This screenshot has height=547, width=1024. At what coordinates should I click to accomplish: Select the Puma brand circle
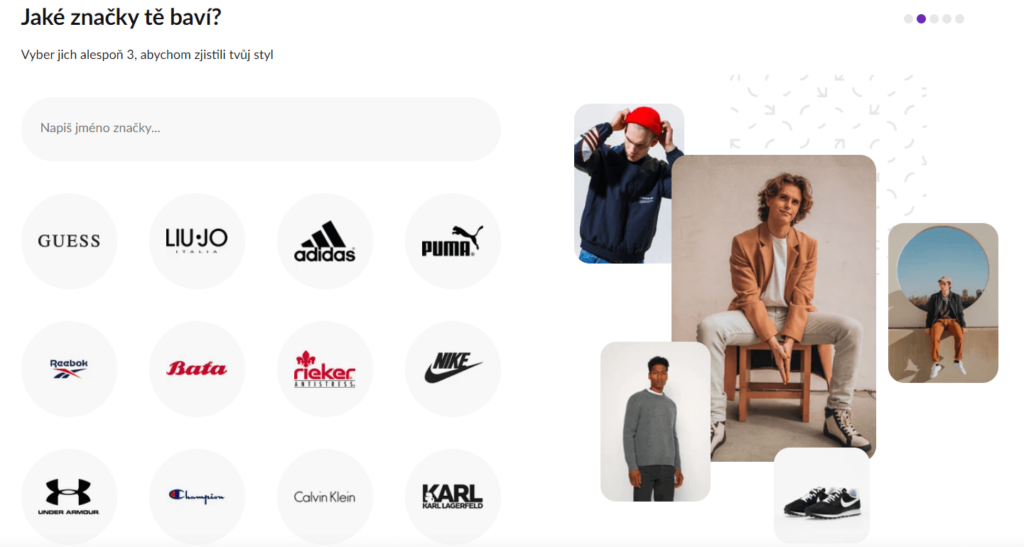click(x=453, y=241)
